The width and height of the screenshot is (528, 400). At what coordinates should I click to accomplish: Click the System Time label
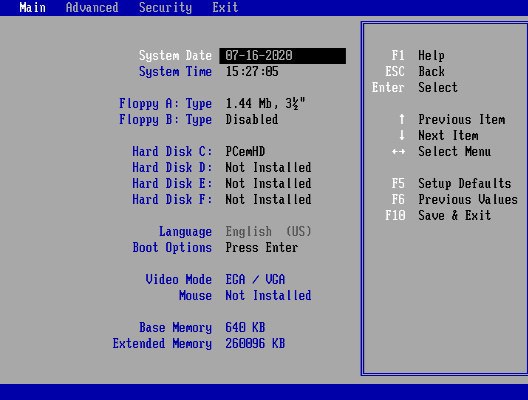click(175, 71)
